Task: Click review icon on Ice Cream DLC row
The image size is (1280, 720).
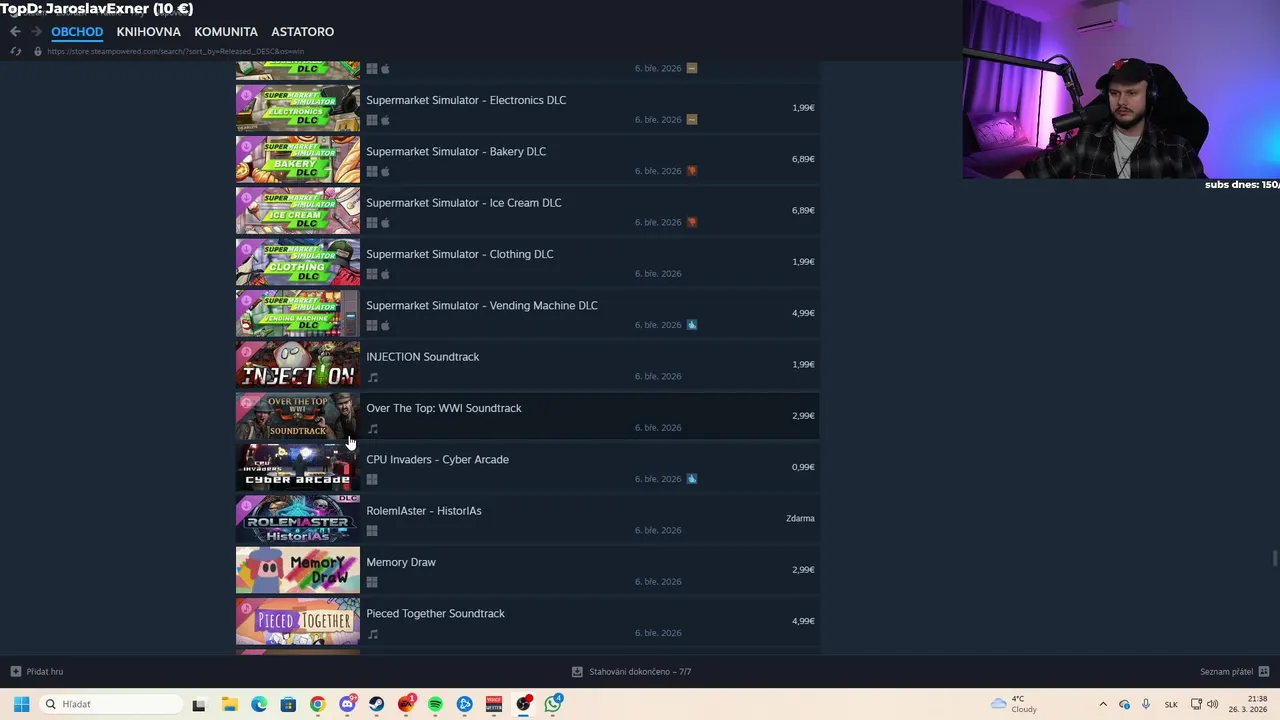Action: tap(691, 222)
